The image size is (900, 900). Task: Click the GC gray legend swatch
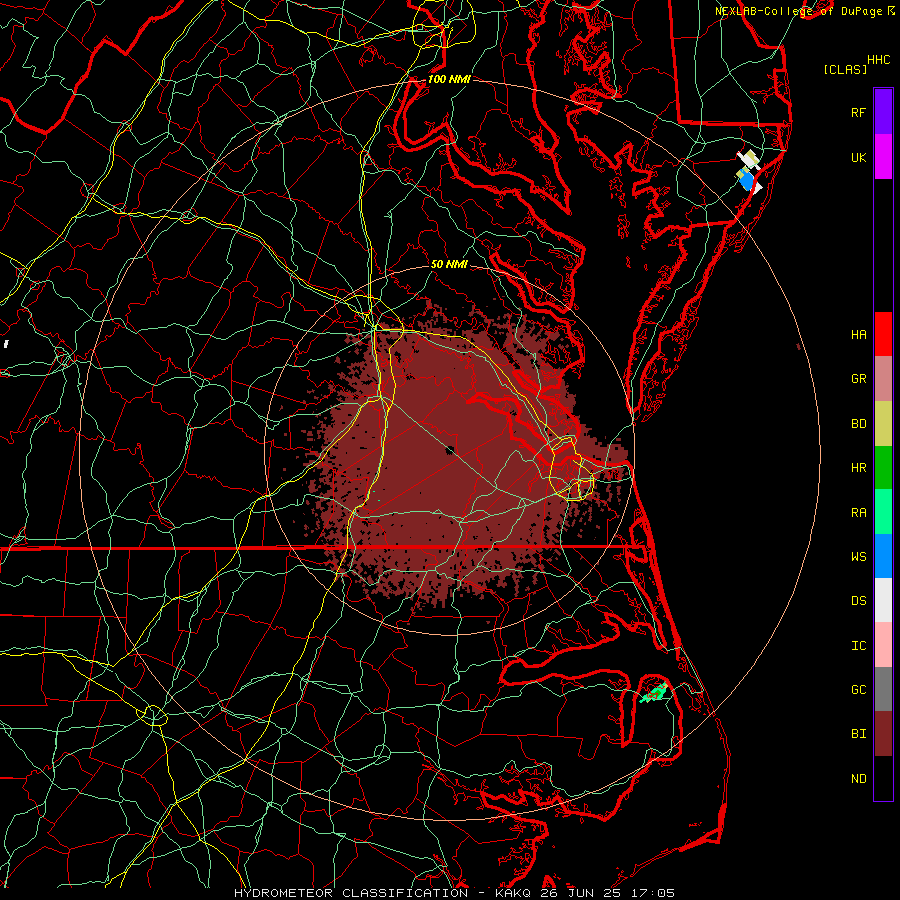coord(883,689)
